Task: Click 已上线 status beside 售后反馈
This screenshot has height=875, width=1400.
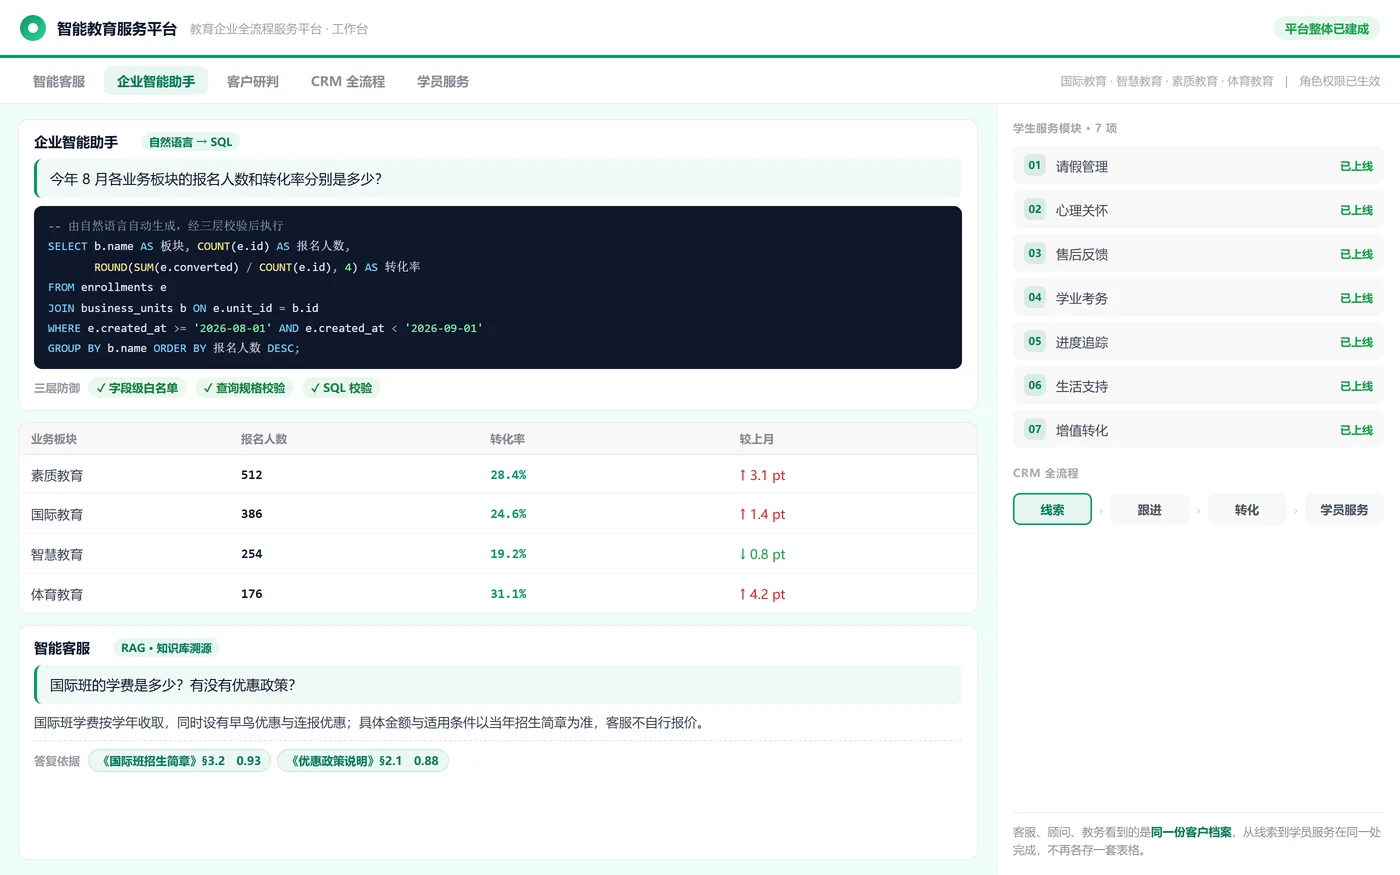Action: point(1356,254)
